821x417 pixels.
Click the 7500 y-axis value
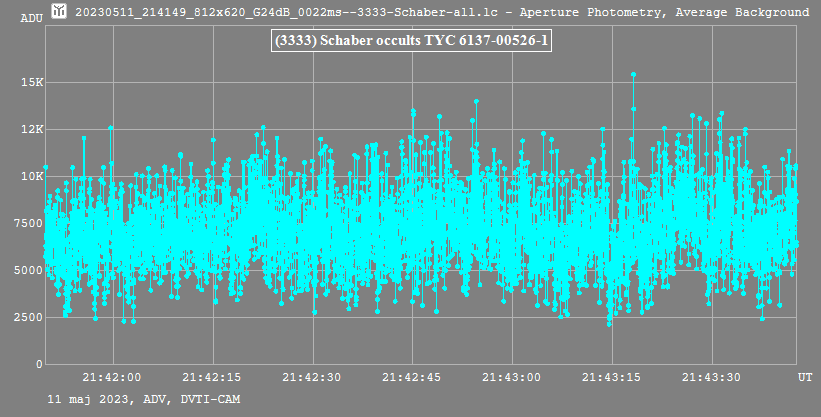tap(29, 223)
